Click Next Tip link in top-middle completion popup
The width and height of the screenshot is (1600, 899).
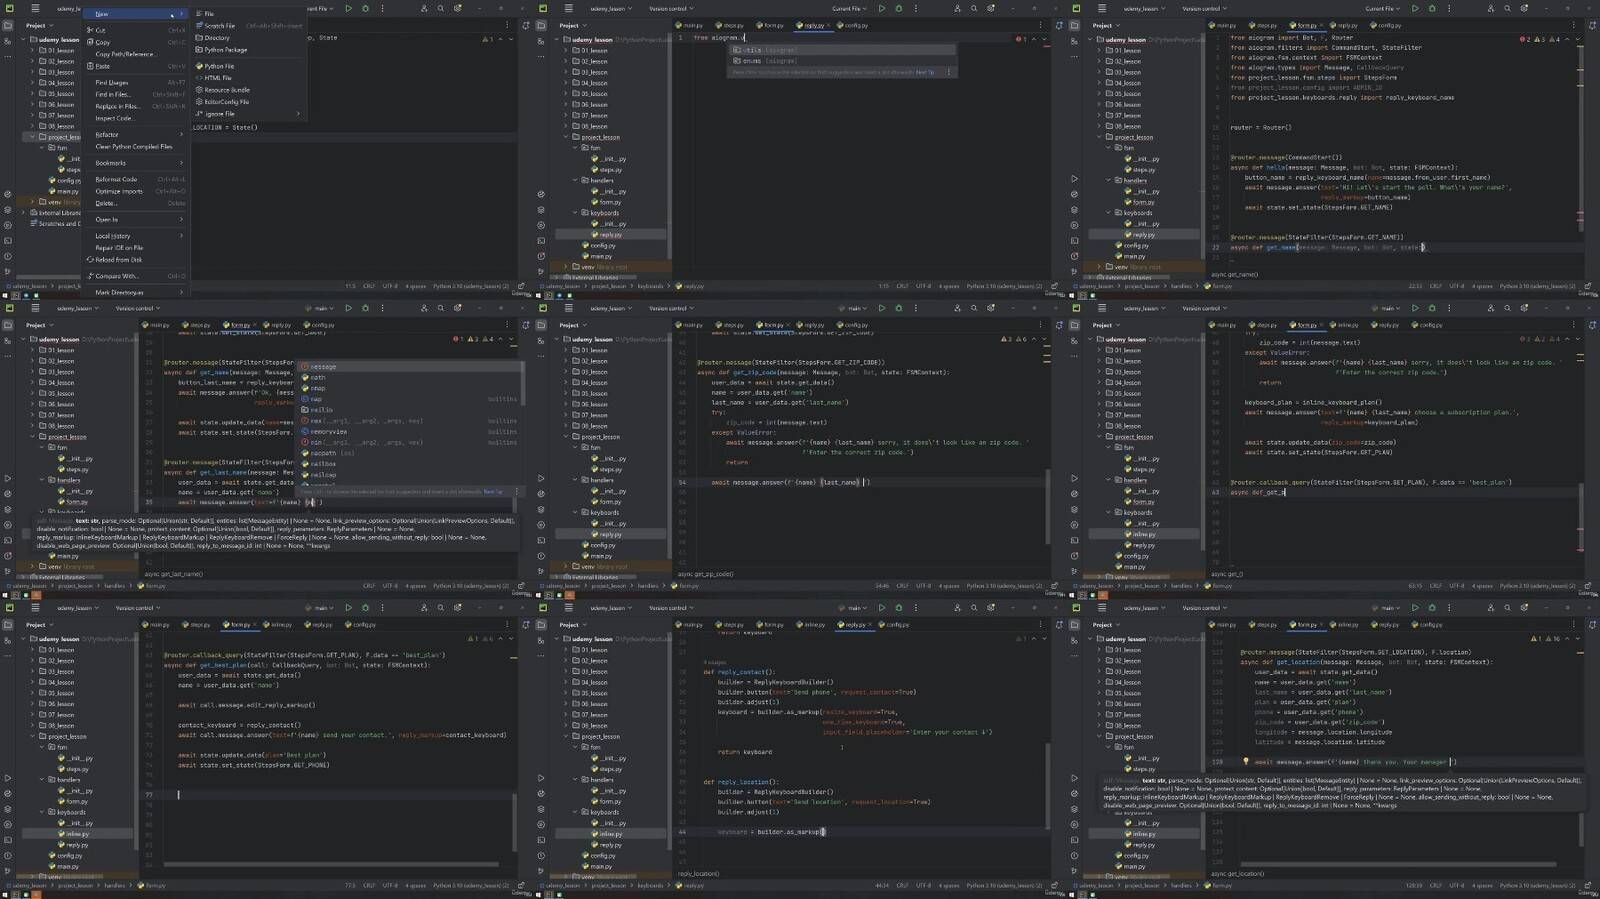coord(925,72)
